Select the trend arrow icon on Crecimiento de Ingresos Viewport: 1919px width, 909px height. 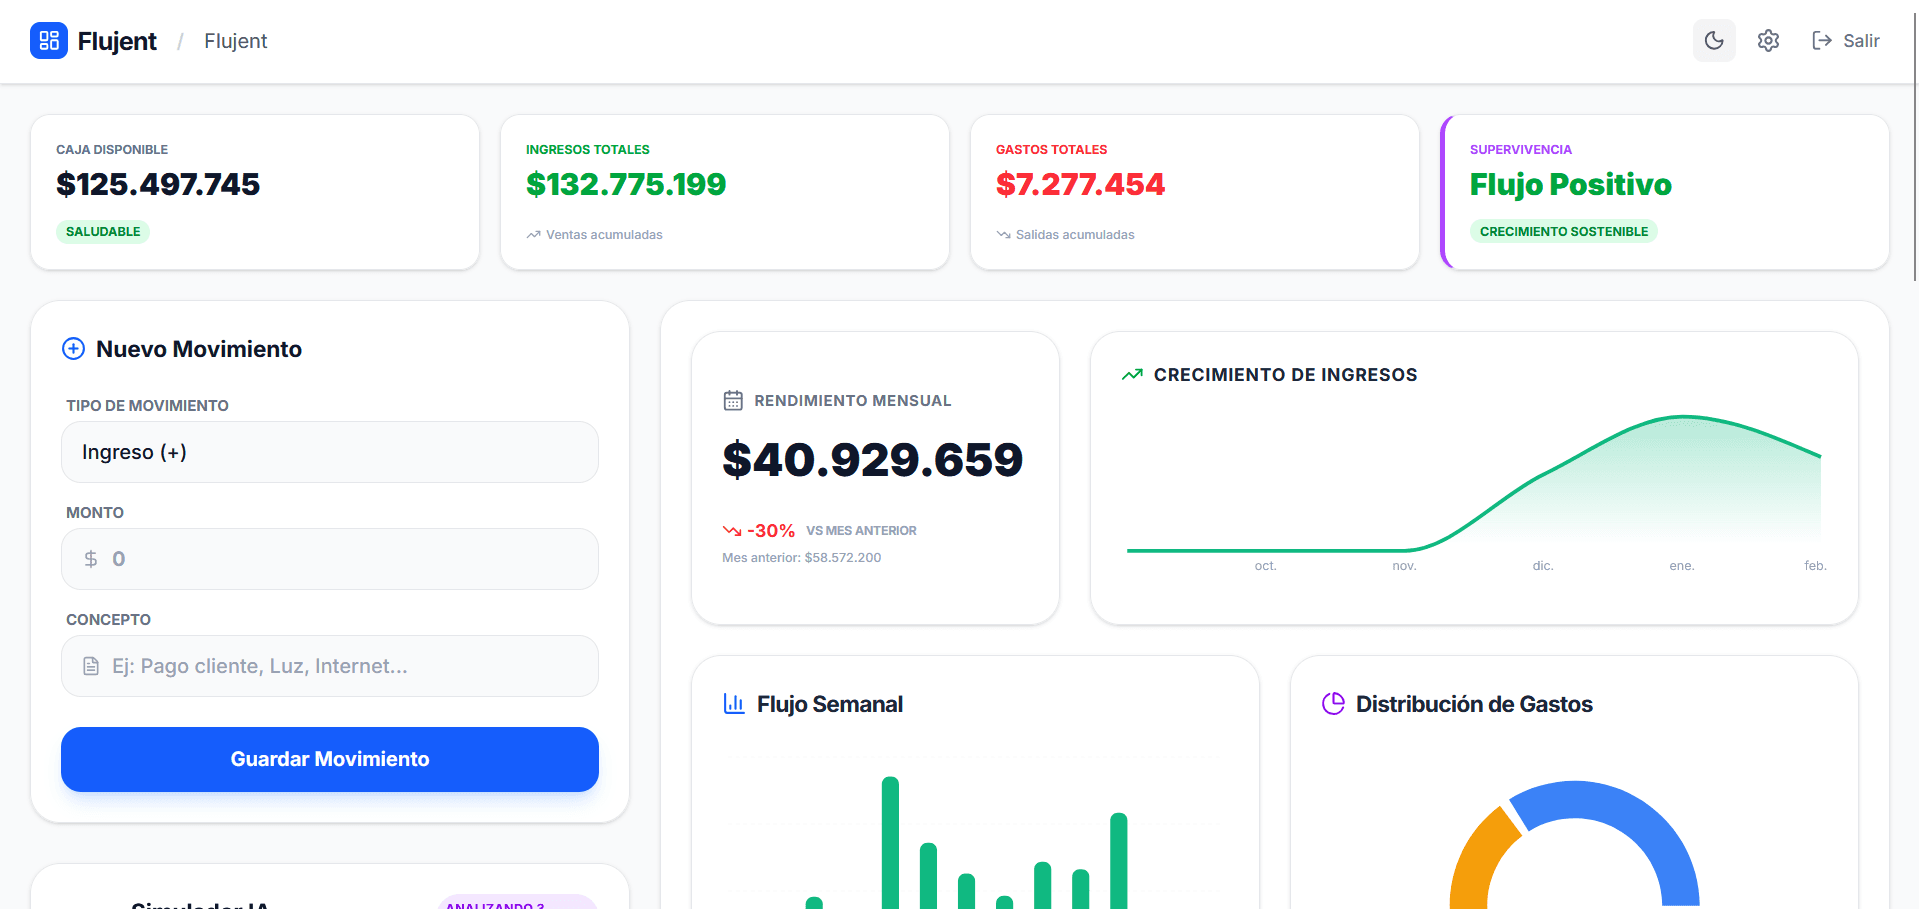pyautogui.click(x=1131, y=373)
